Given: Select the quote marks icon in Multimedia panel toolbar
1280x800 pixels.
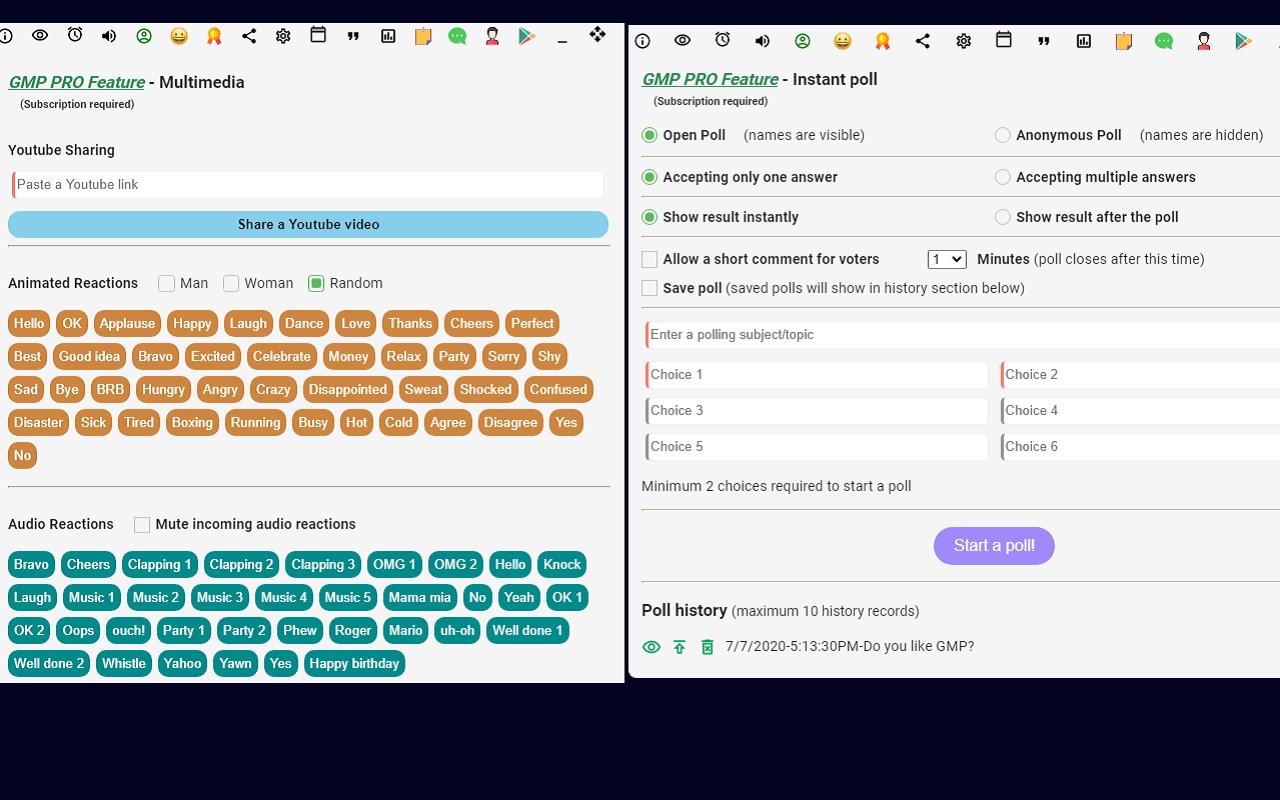Looking at the screenshot, I should click(x=353, y=36).
